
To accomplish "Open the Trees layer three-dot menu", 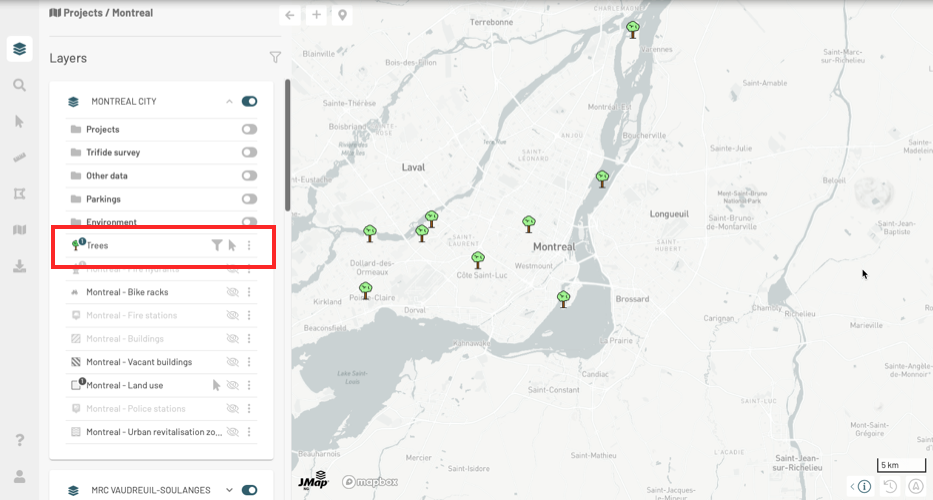I will coord(249,245).
